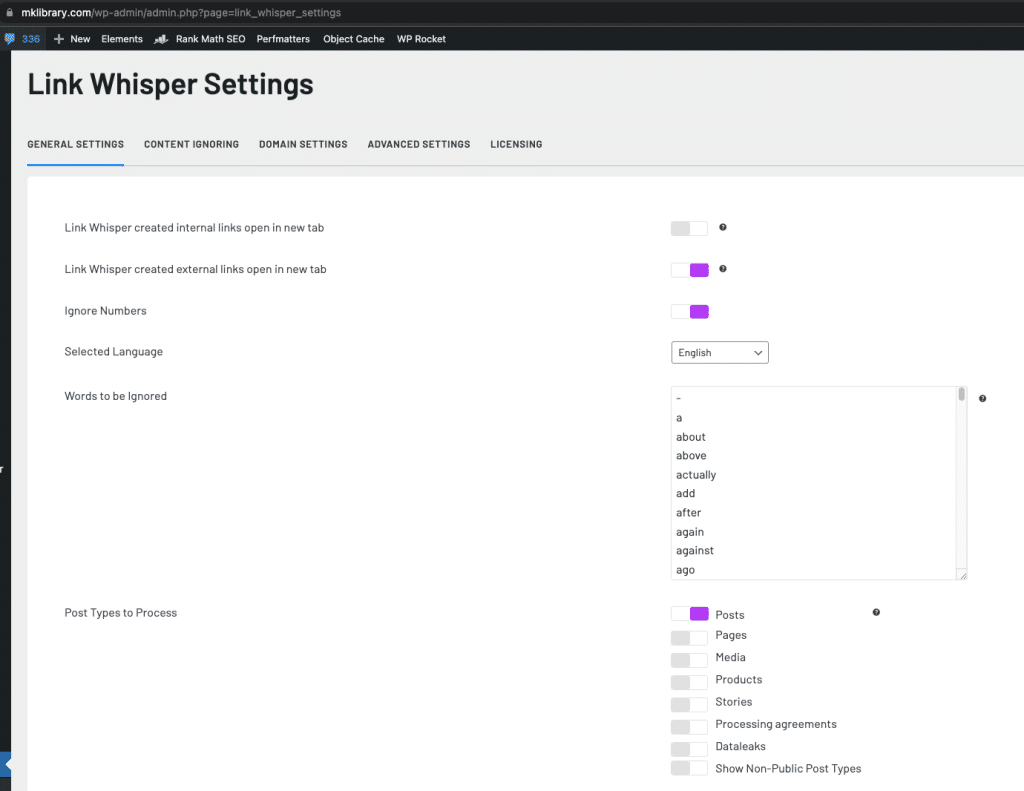This screenshot has height=791, width=1024.
Task: Open the Advanced Settings tab
Action: pyautogui.click(x=418, y=144)
